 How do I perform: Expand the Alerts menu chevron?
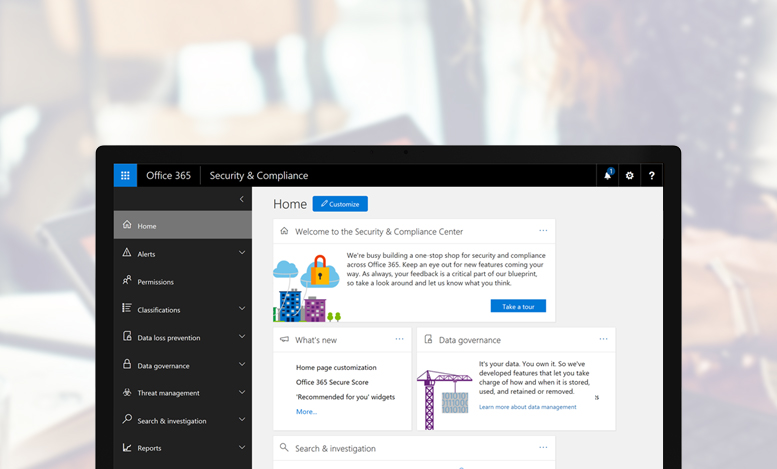[242, 253]
